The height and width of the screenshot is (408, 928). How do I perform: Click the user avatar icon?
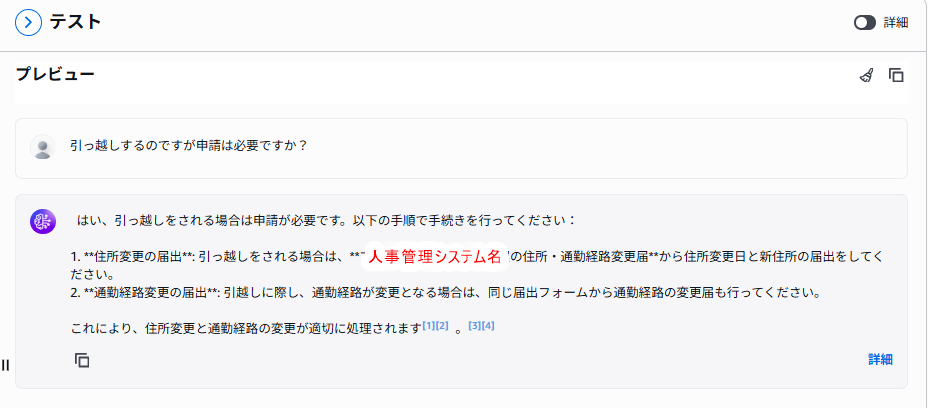tap(42, 147)
